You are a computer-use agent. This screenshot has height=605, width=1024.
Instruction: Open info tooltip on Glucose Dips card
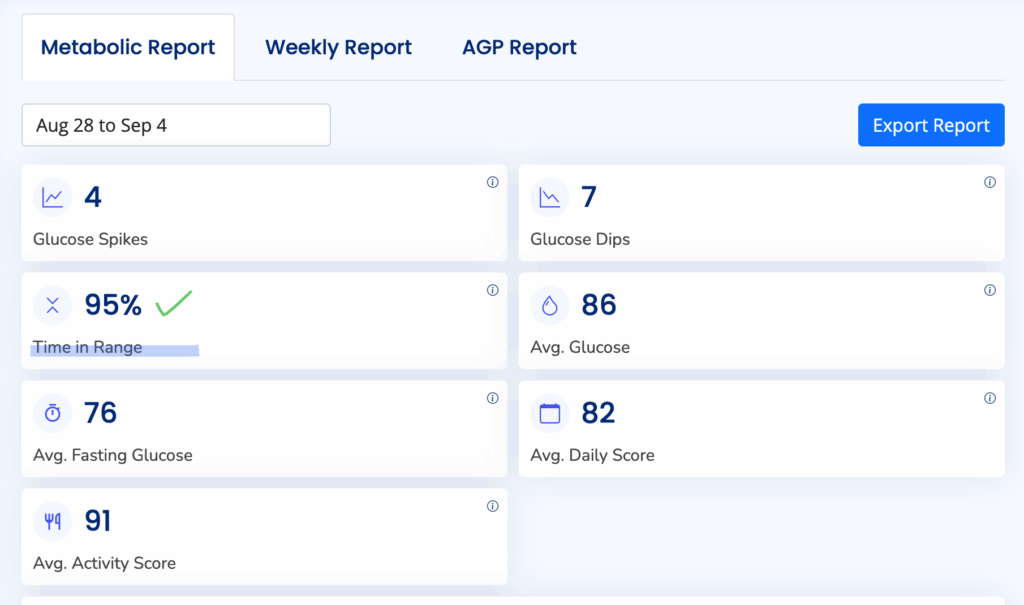point(989,182)
